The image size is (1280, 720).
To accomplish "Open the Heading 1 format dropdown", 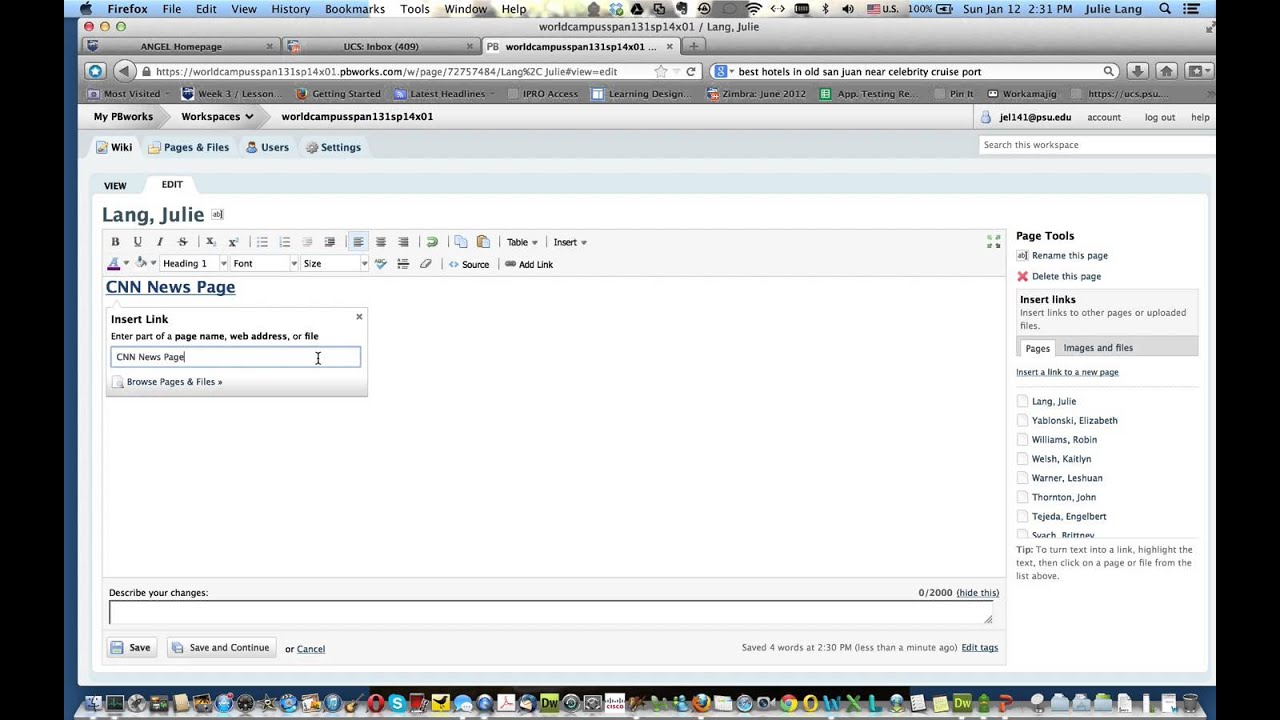I will [194, 264].
